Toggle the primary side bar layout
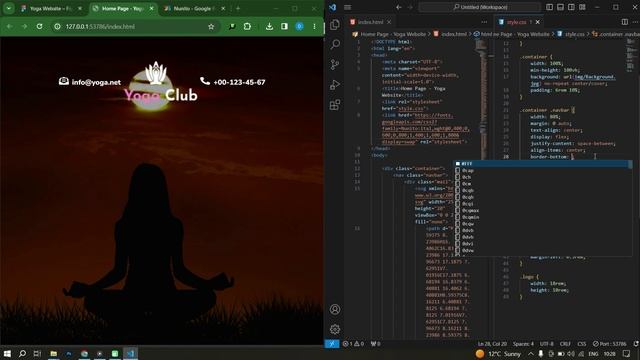The width and height of the screenshot is (640, 360). (549, 7)
